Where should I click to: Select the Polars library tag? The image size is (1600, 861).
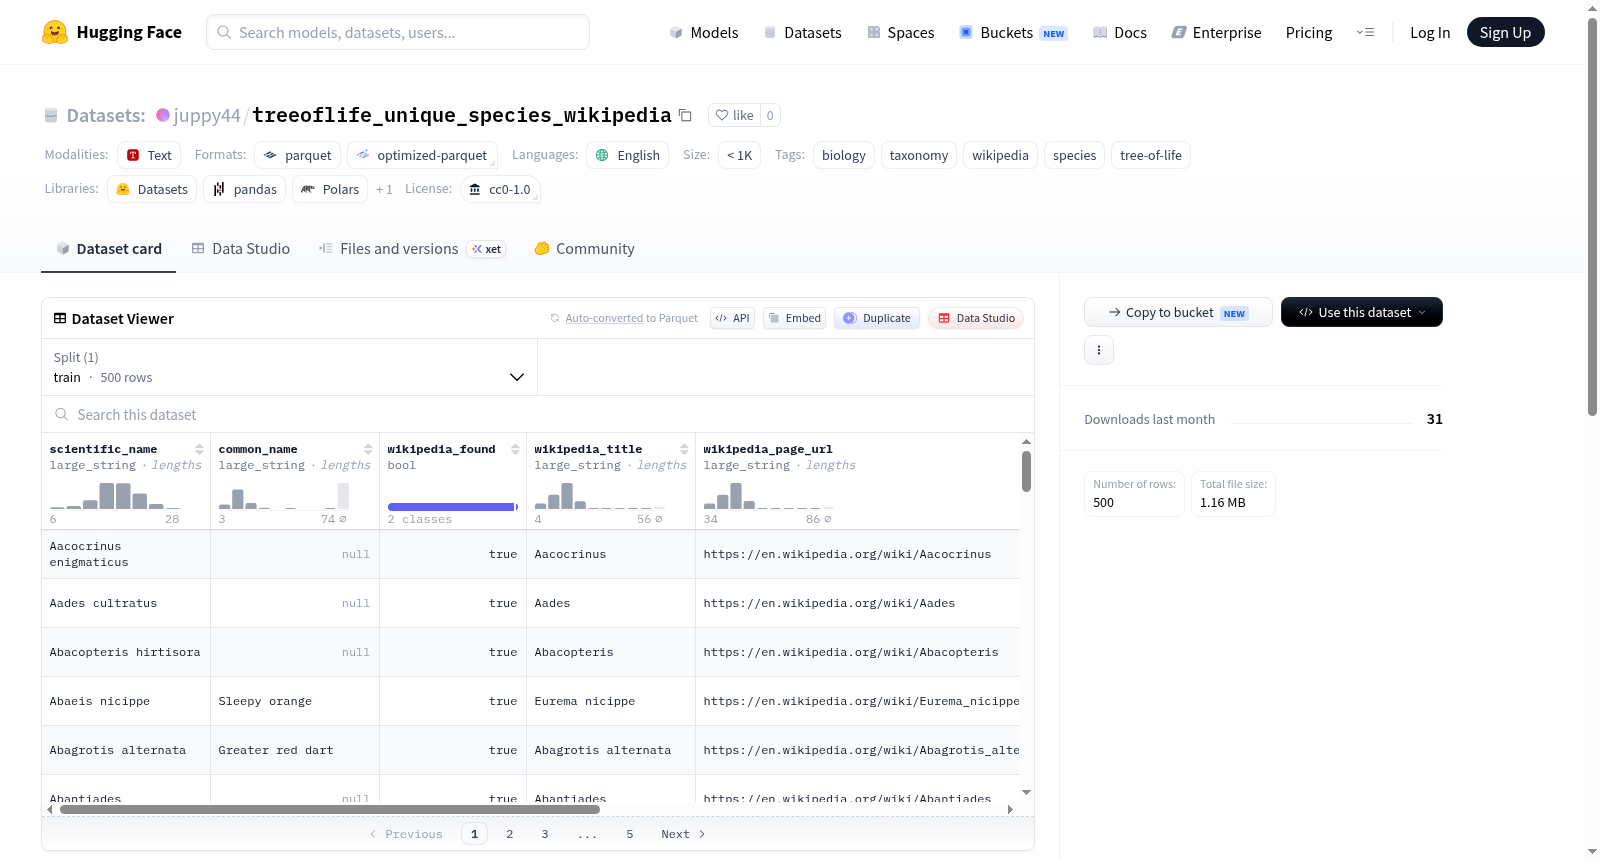coord(330,189)
